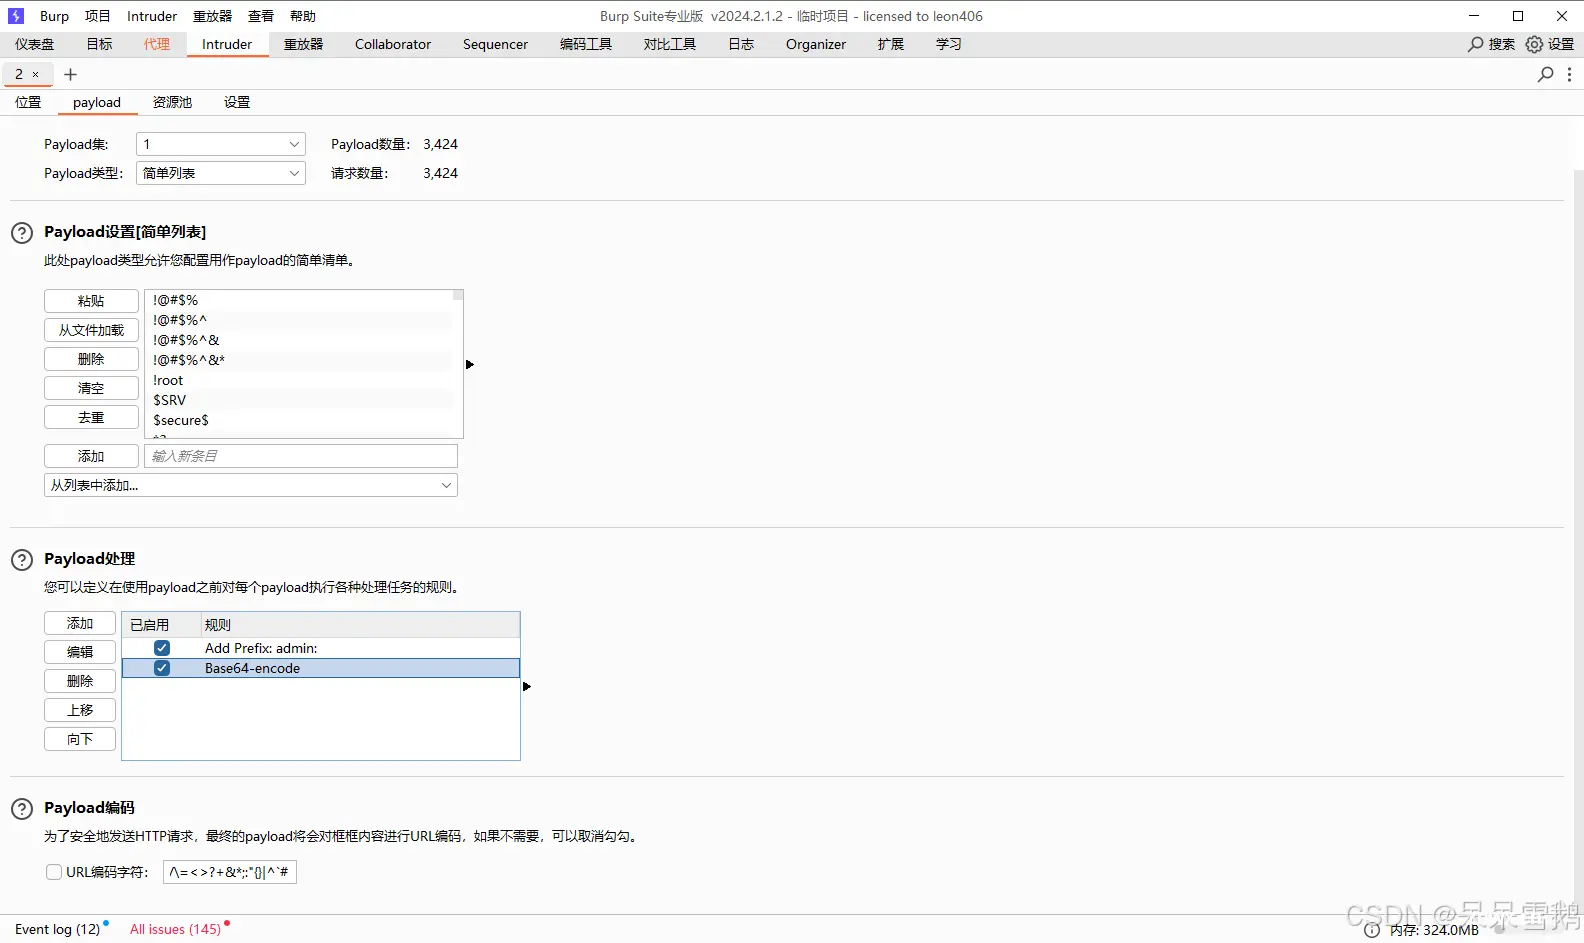Screen dimensions: 1584x943
Task: Click the memory info icon in status bar
Action: pos(1372,930)
